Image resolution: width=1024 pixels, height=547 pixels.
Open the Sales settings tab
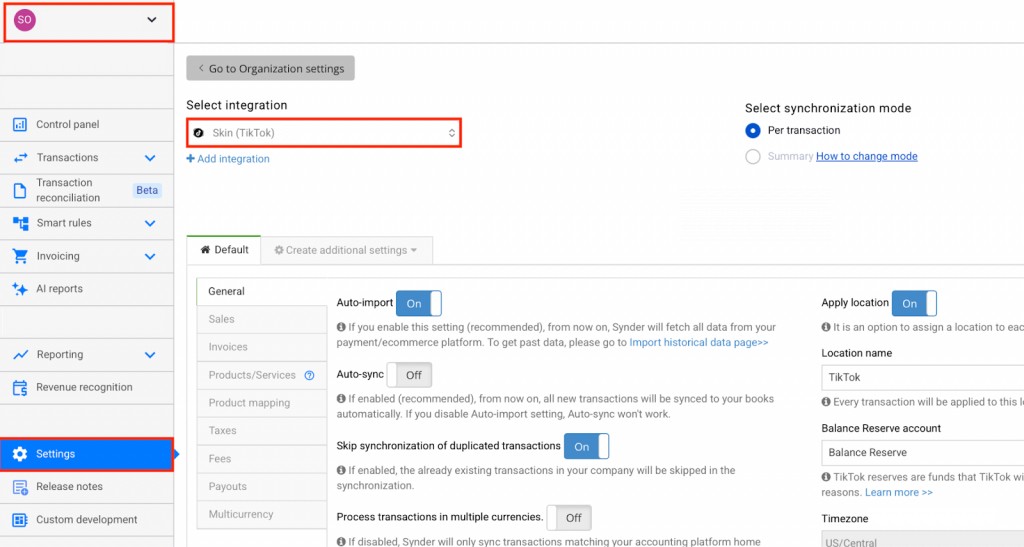(x=222, y=319)
